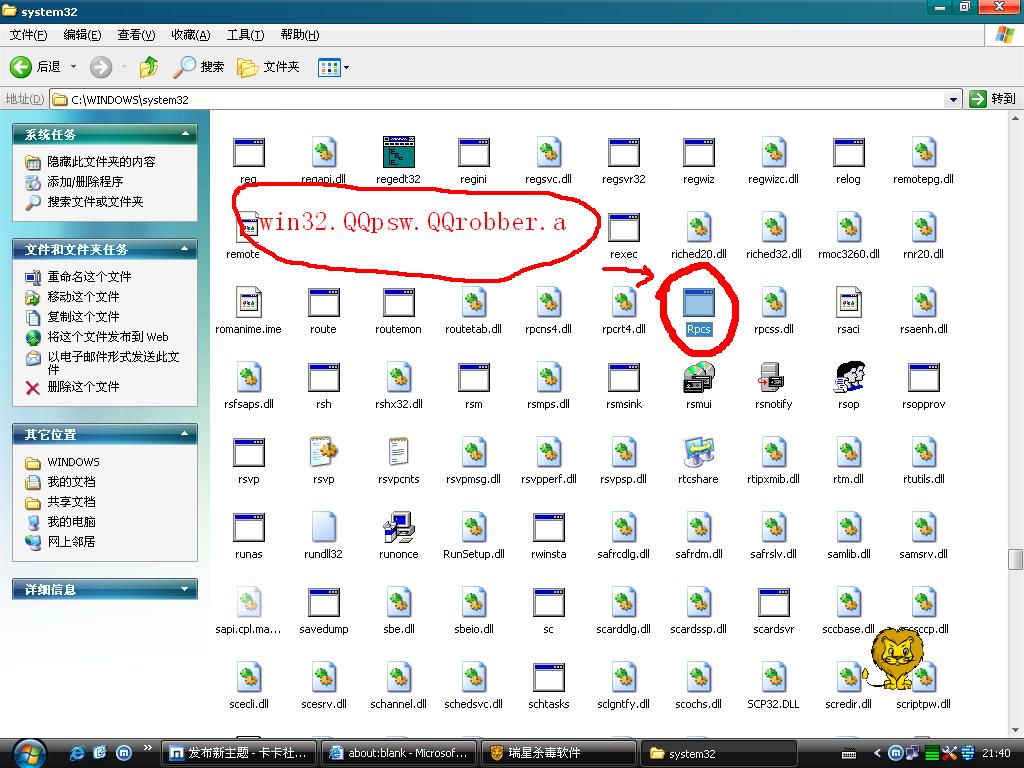Select the SCP32.DLL file icon

click(773, 677)
